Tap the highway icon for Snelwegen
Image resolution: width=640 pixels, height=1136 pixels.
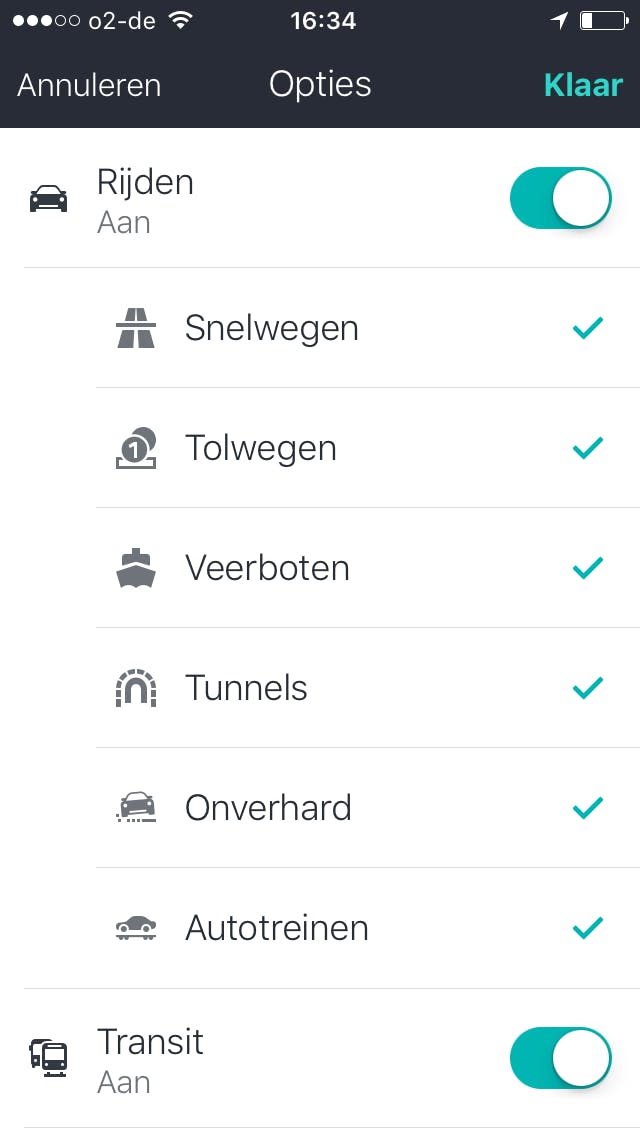coord(136,328)
